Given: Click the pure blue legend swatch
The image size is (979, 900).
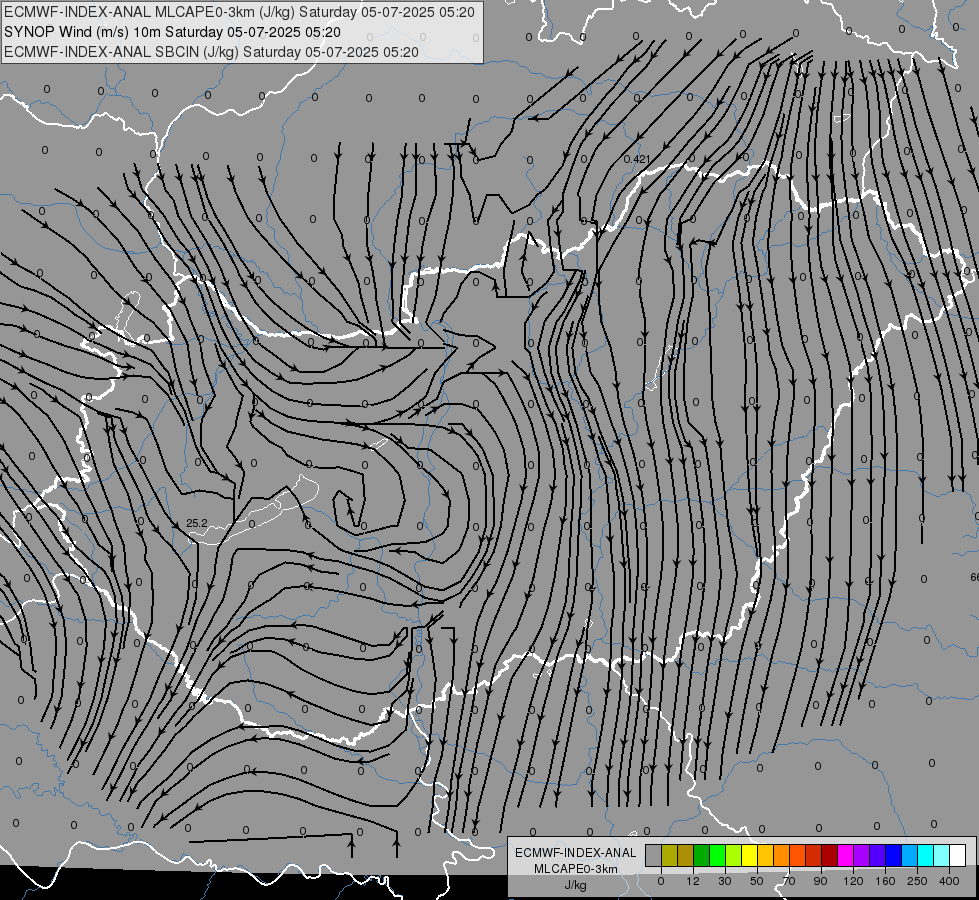Looking at the screenshot, I should coord(893,855).
